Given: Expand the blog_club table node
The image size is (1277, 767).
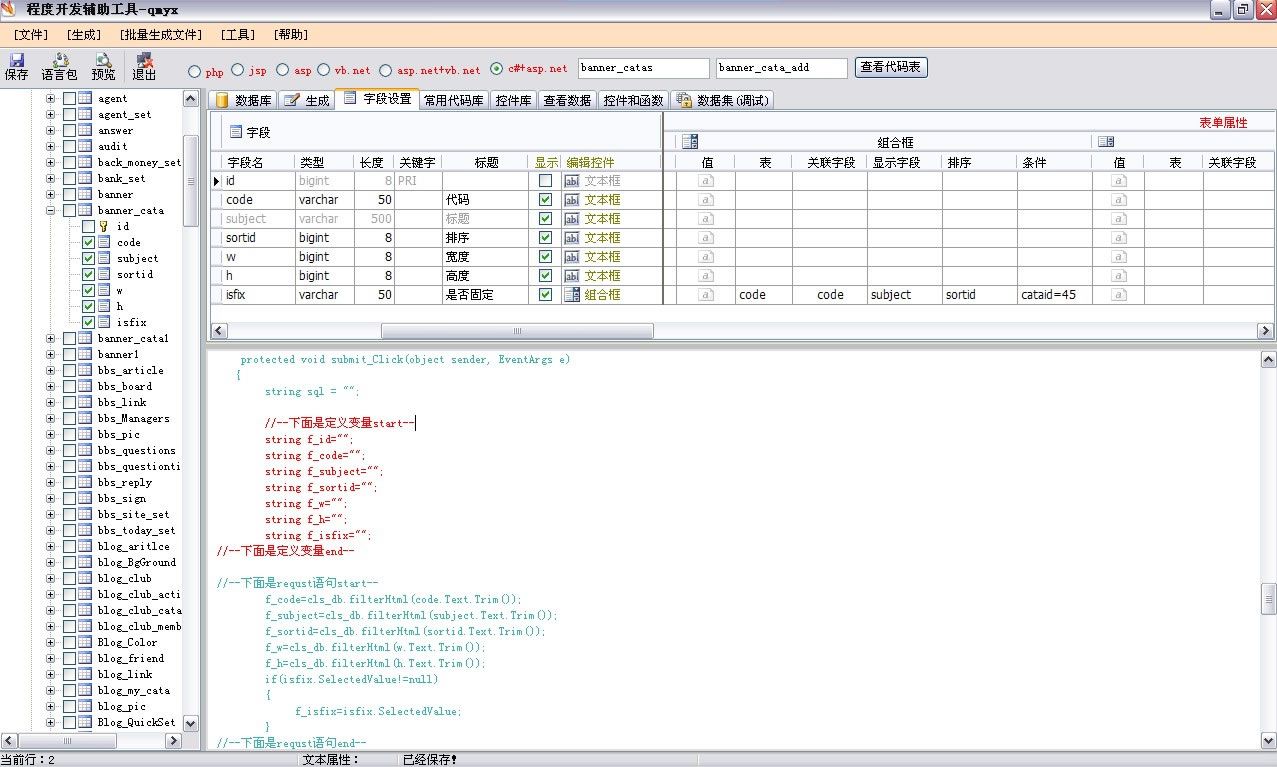Looking at the screenshot, I should coord(51,578).
